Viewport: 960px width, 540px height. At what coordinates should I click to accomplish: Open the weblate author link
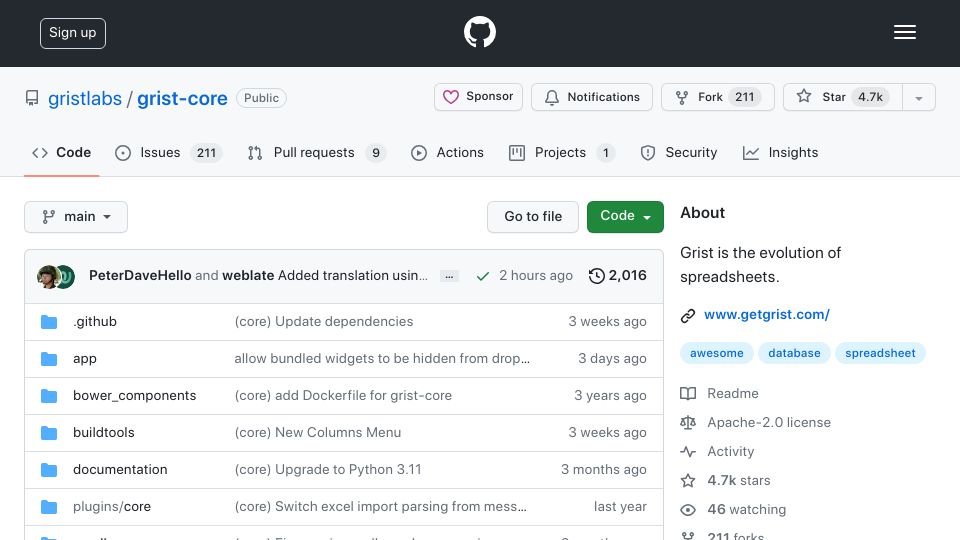point(248,276)
